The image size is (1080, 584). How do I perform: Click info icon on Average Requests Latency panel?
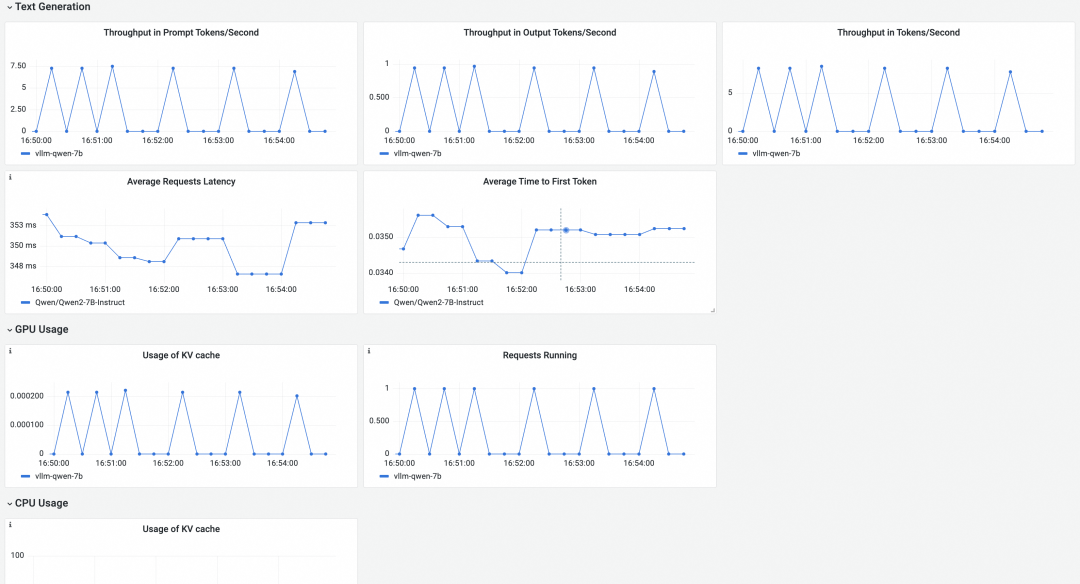(10, 177)
